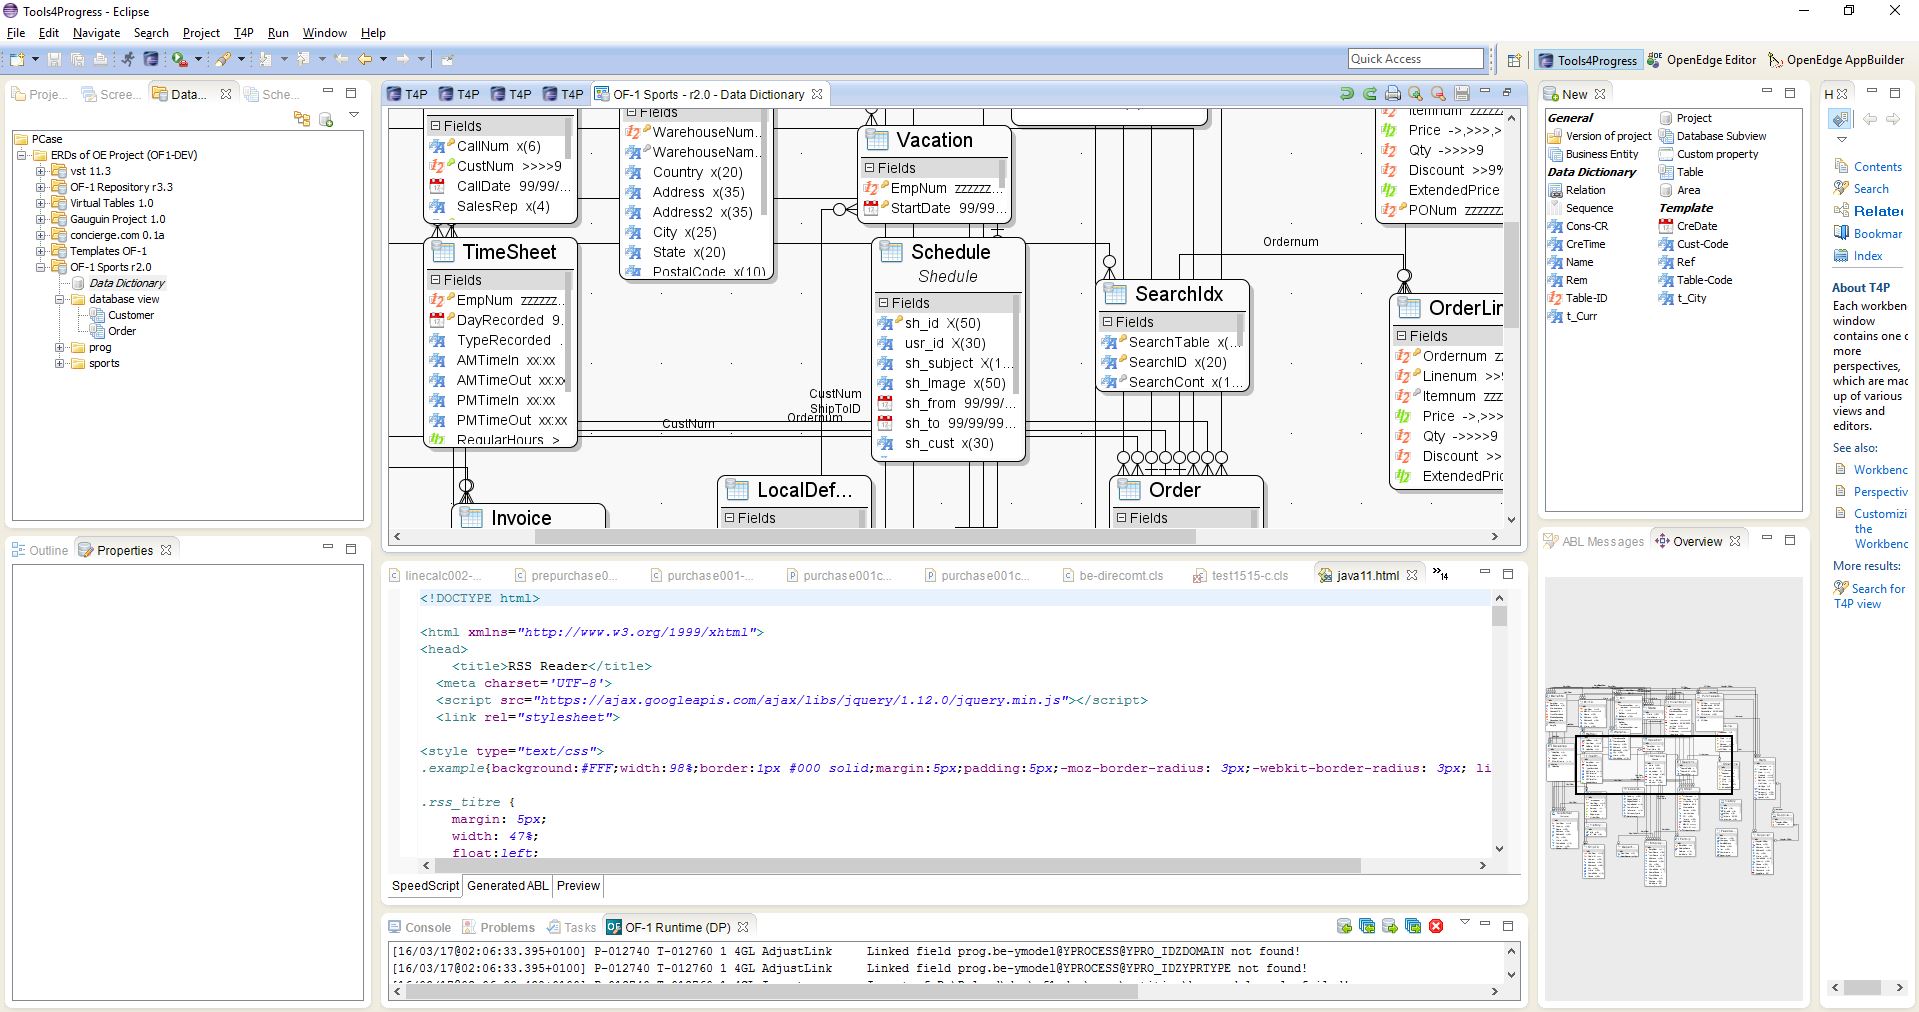Click the Open Perspective icon
This screenshot has height=1012, width=1919.
click(x=1514, y=60)
